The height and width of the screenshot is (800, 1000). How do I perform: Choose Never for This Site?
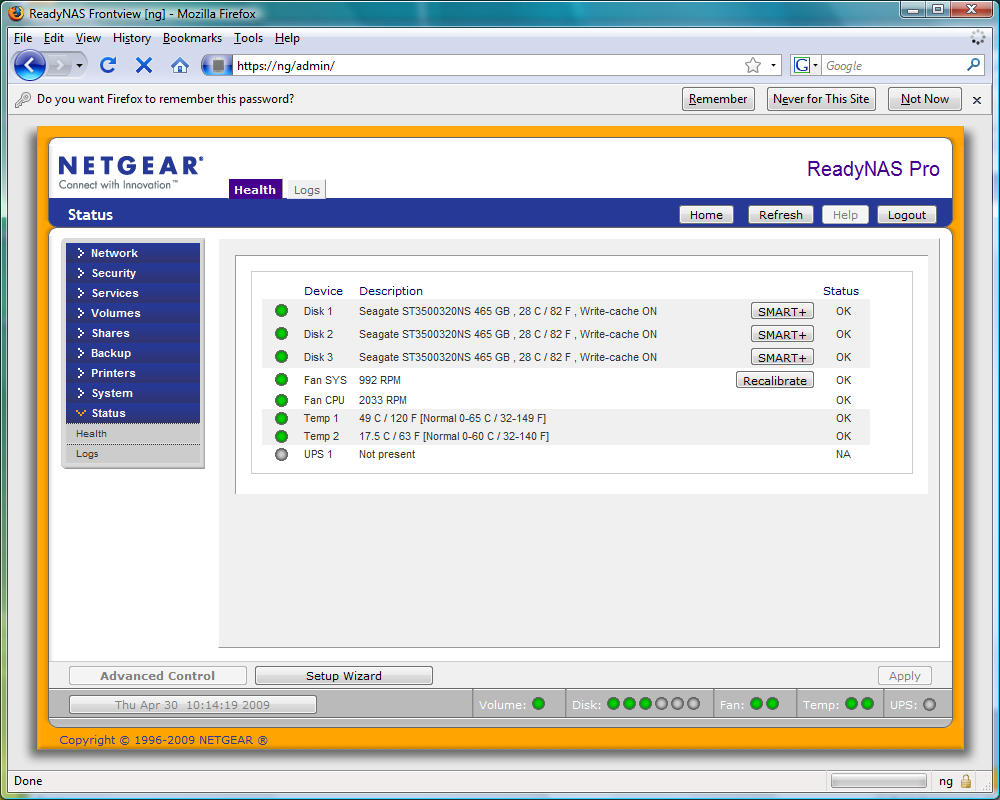point(821,99)
